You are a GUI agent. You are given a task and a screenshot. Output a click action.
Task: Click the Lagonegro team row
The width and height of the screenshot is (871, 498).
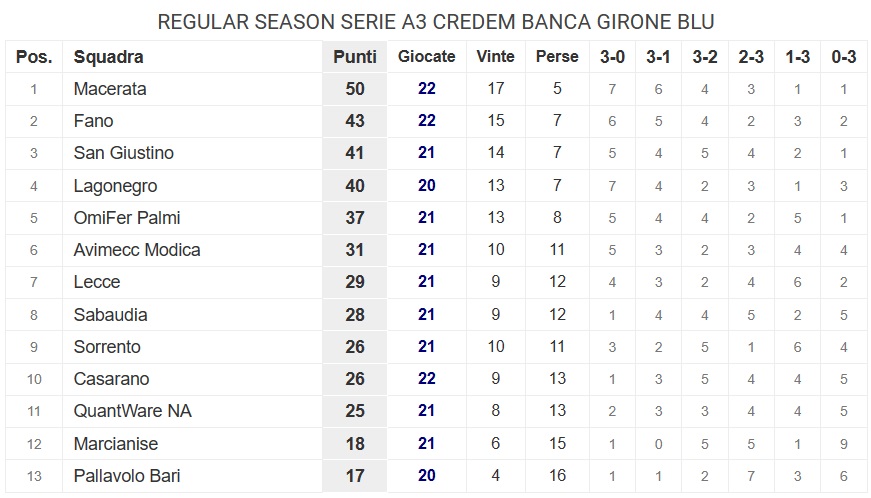coord(115,186)
